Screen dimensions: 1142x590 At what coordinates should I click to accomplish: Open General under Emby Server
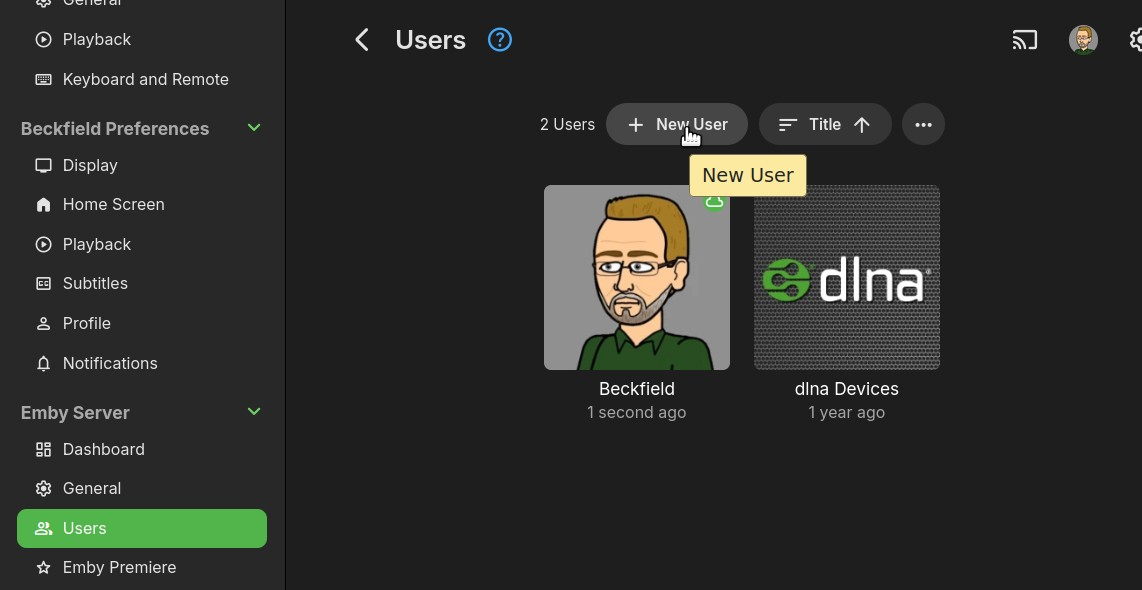tap(142, 489)
